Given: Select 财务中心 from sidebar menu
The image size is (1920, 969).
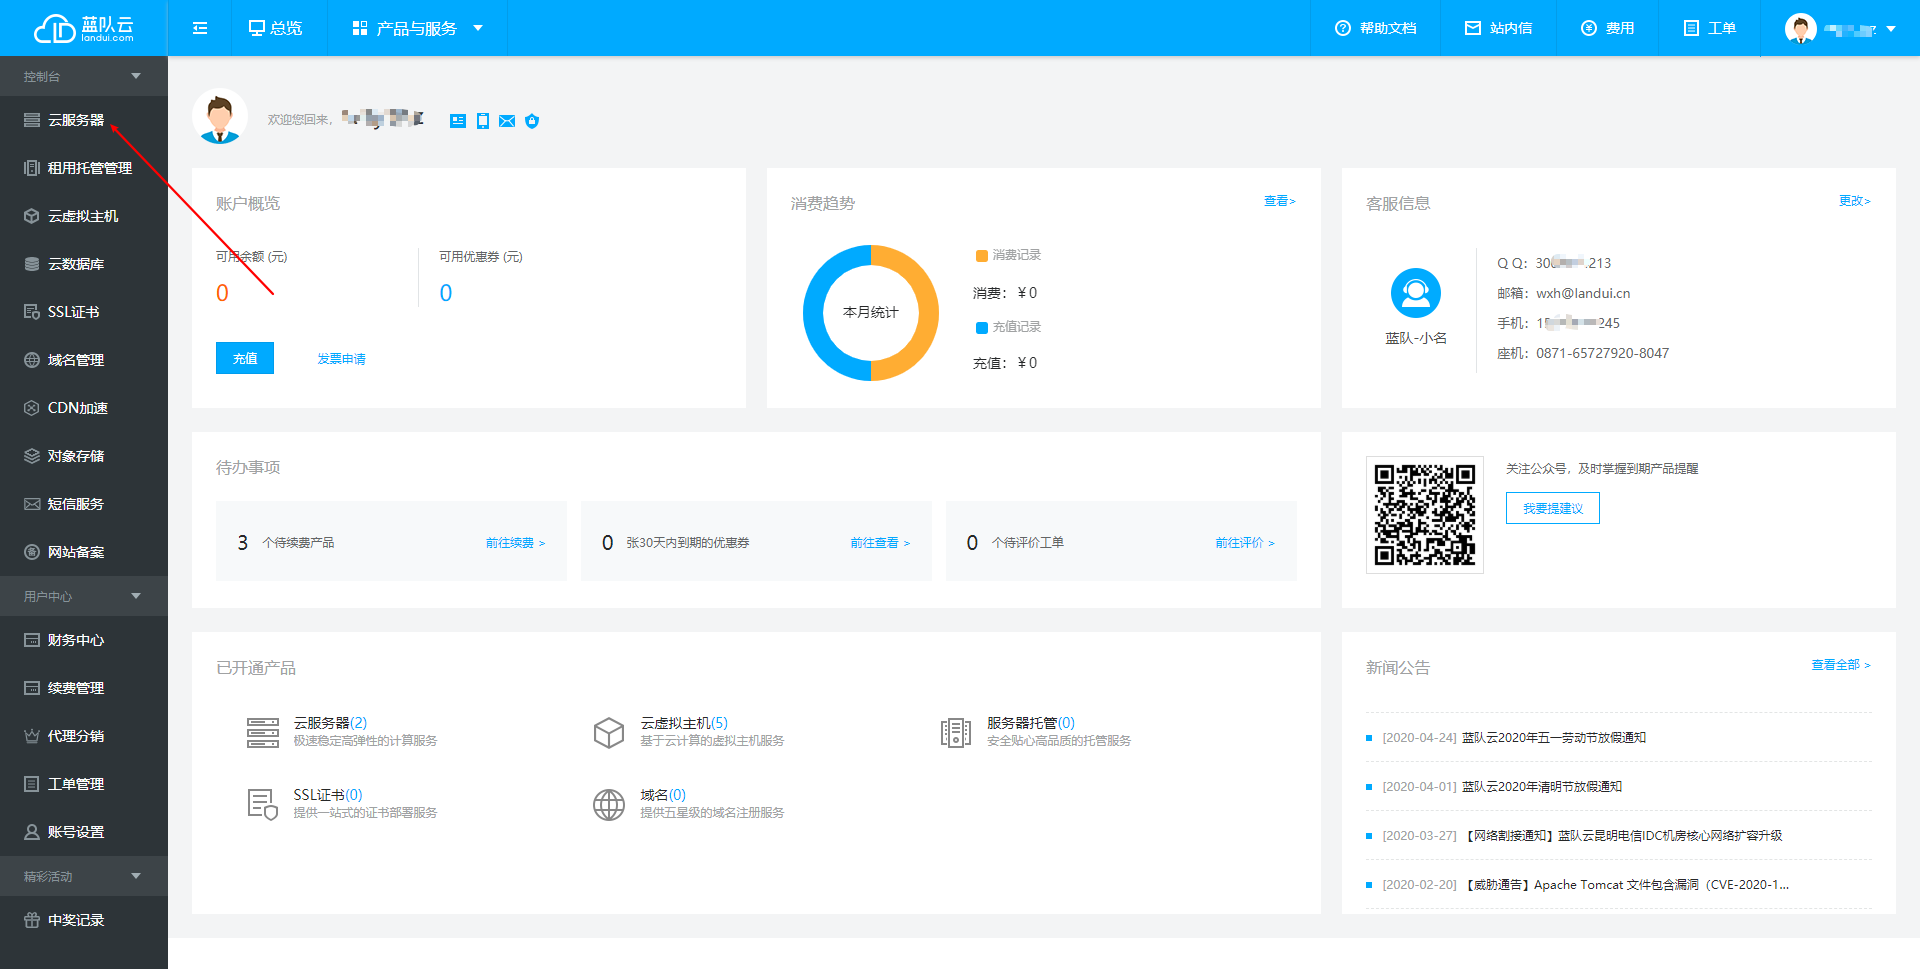Looking at the screenshot, I should click(76, 640).
